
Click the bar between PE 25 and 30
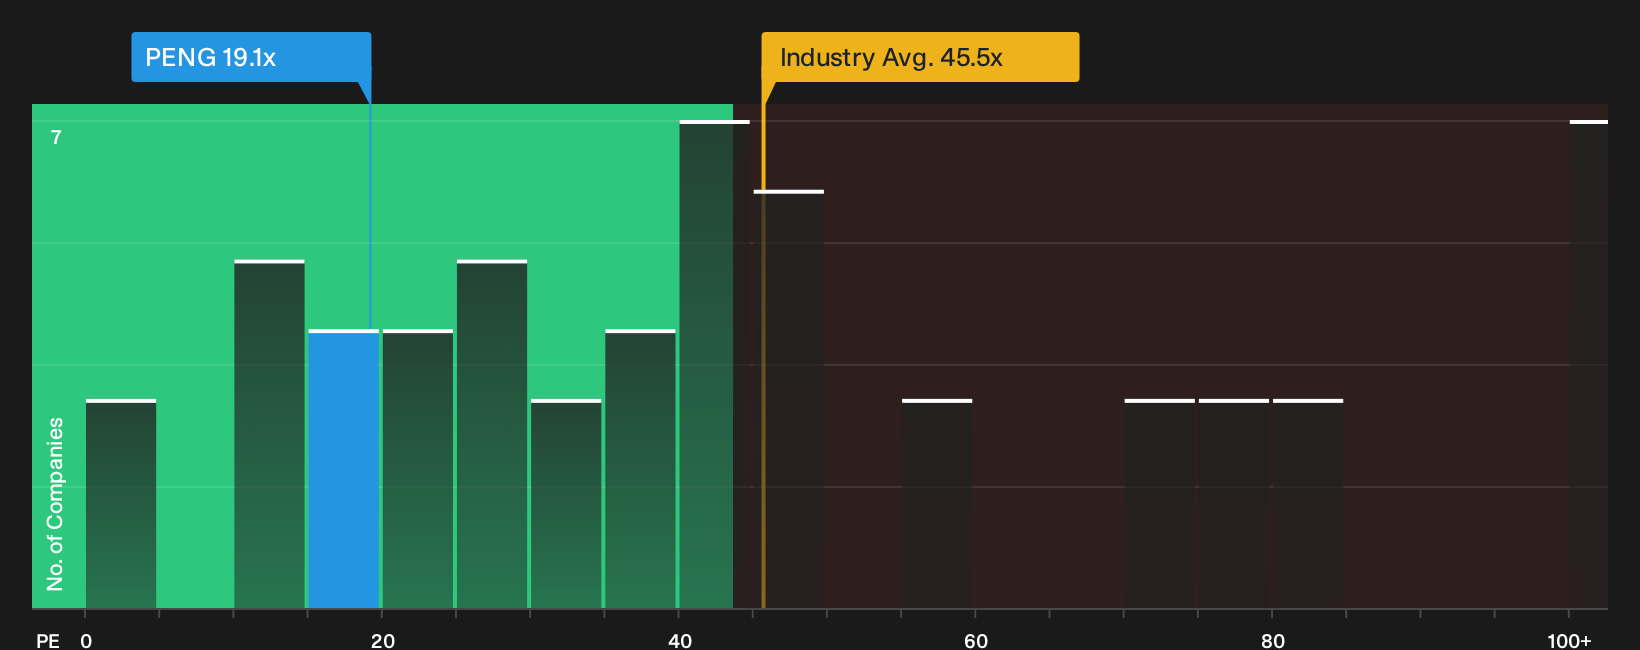(492, 434)
